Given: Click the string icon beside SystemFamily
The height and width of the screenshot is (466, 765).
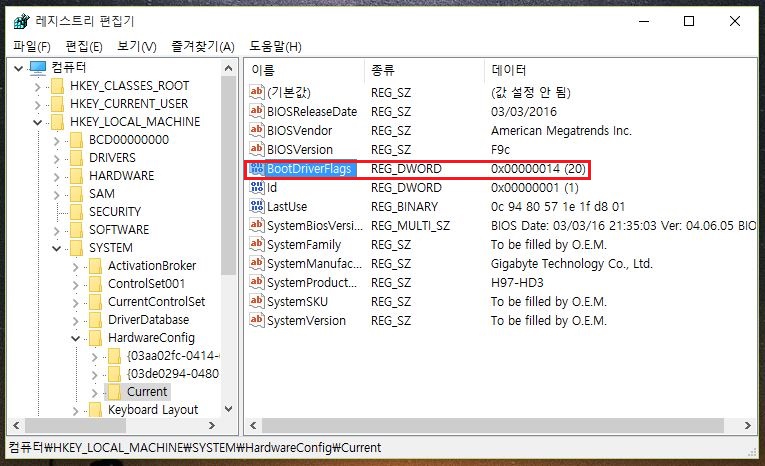Looking at the screenshot, I should coord(257,244).
